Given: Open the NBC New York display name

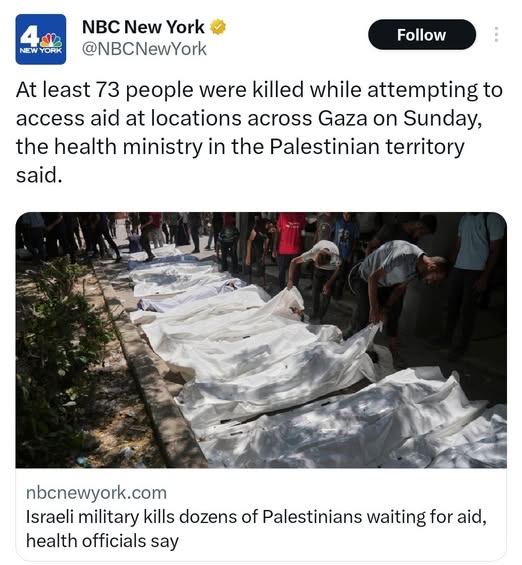Looking at the screenshot, I should (143, 27).
